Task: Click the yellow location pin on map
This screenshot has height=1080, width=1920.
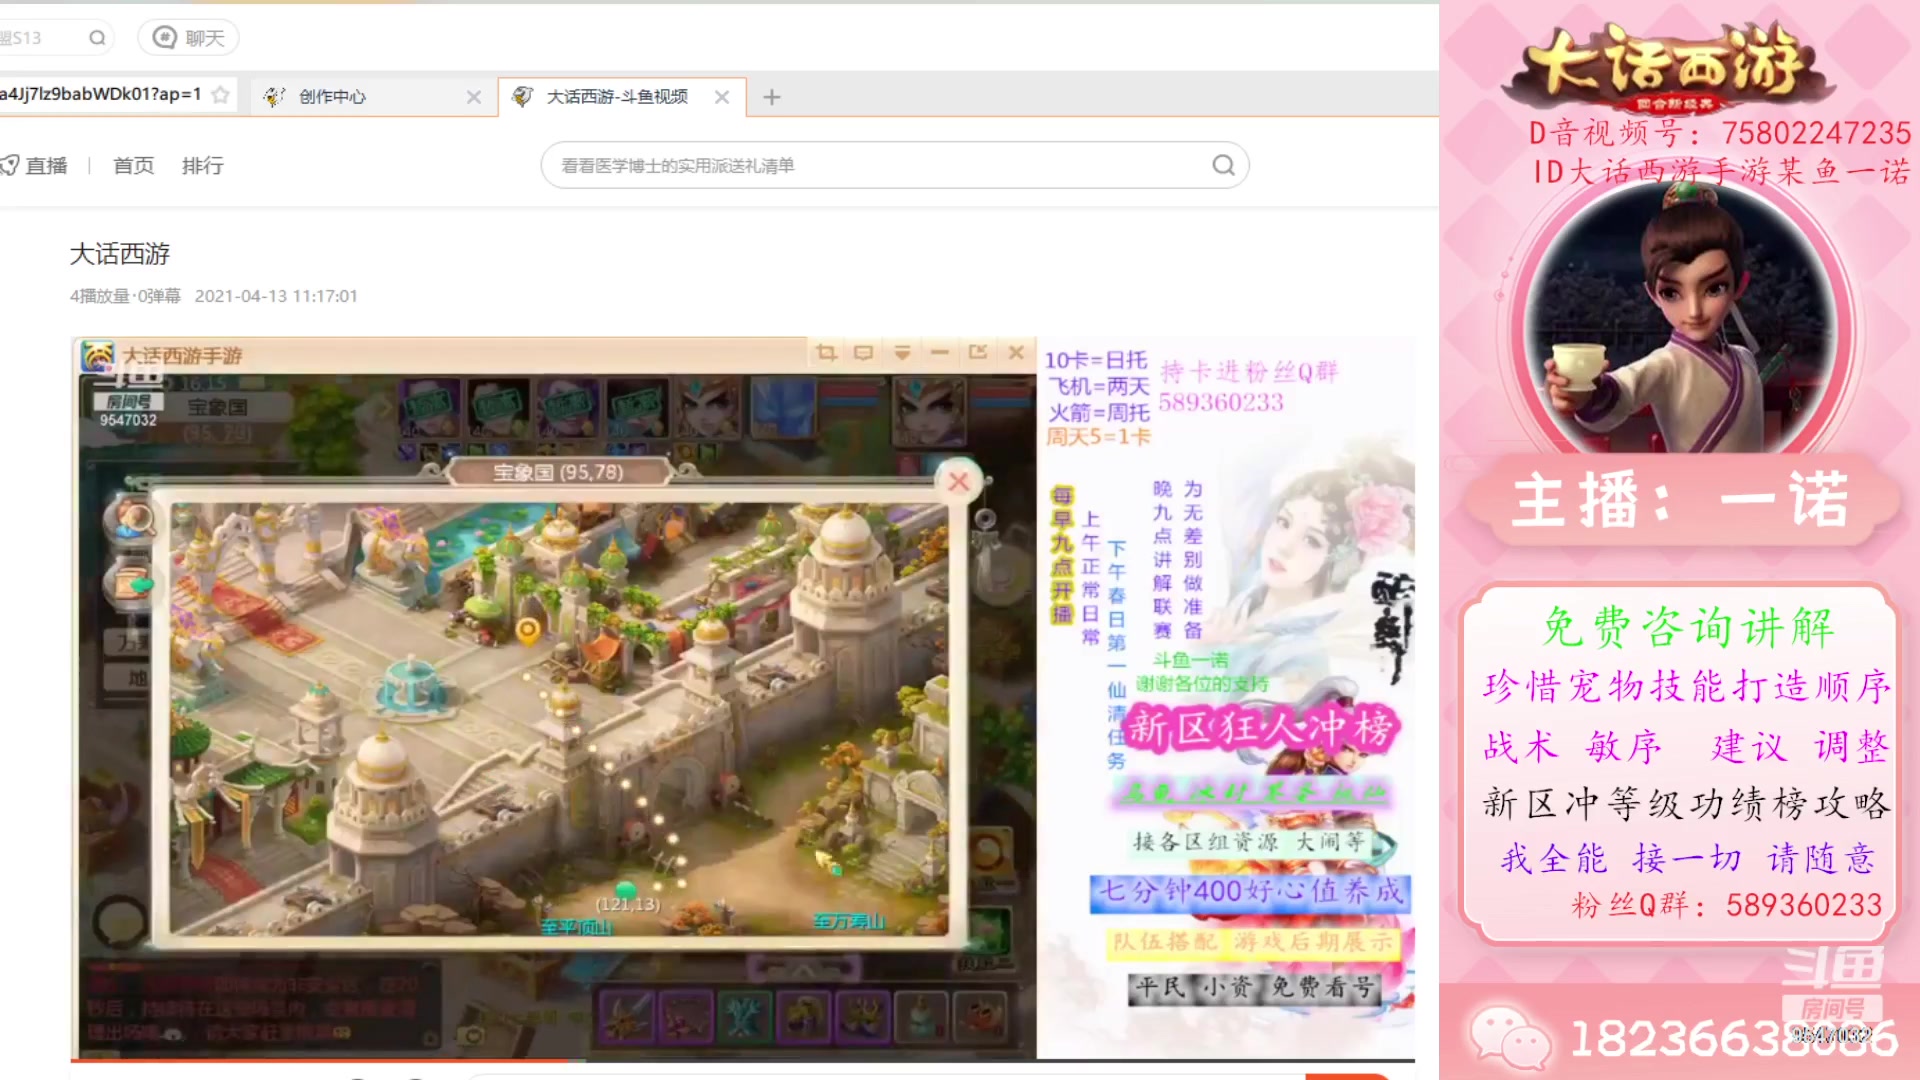Action: point(528,631)
